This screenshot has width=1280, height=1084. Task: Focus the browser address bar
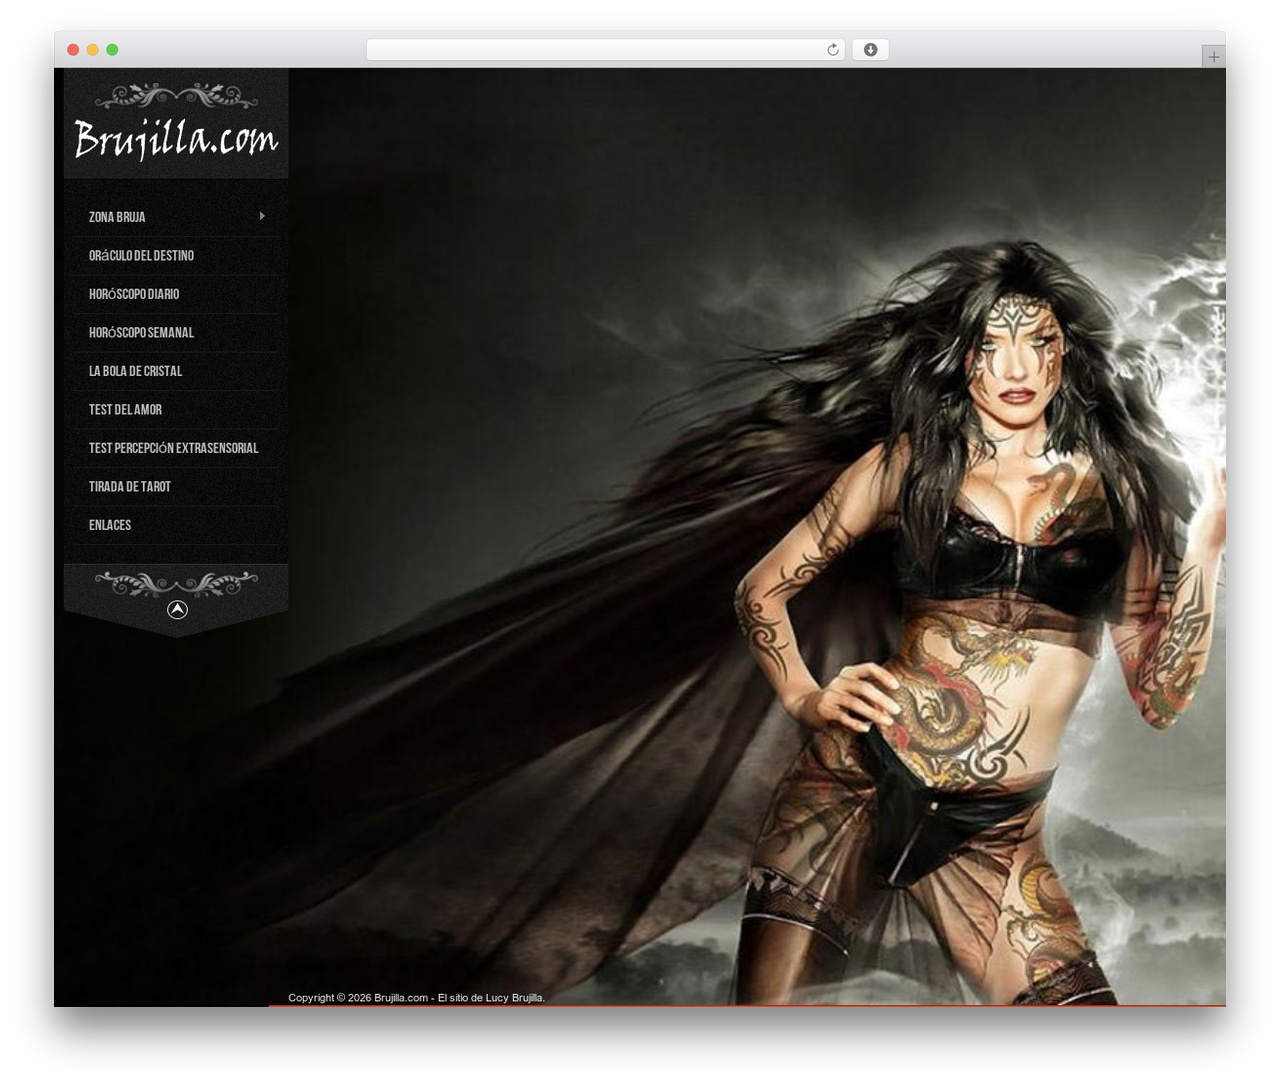tap(605, 50)
